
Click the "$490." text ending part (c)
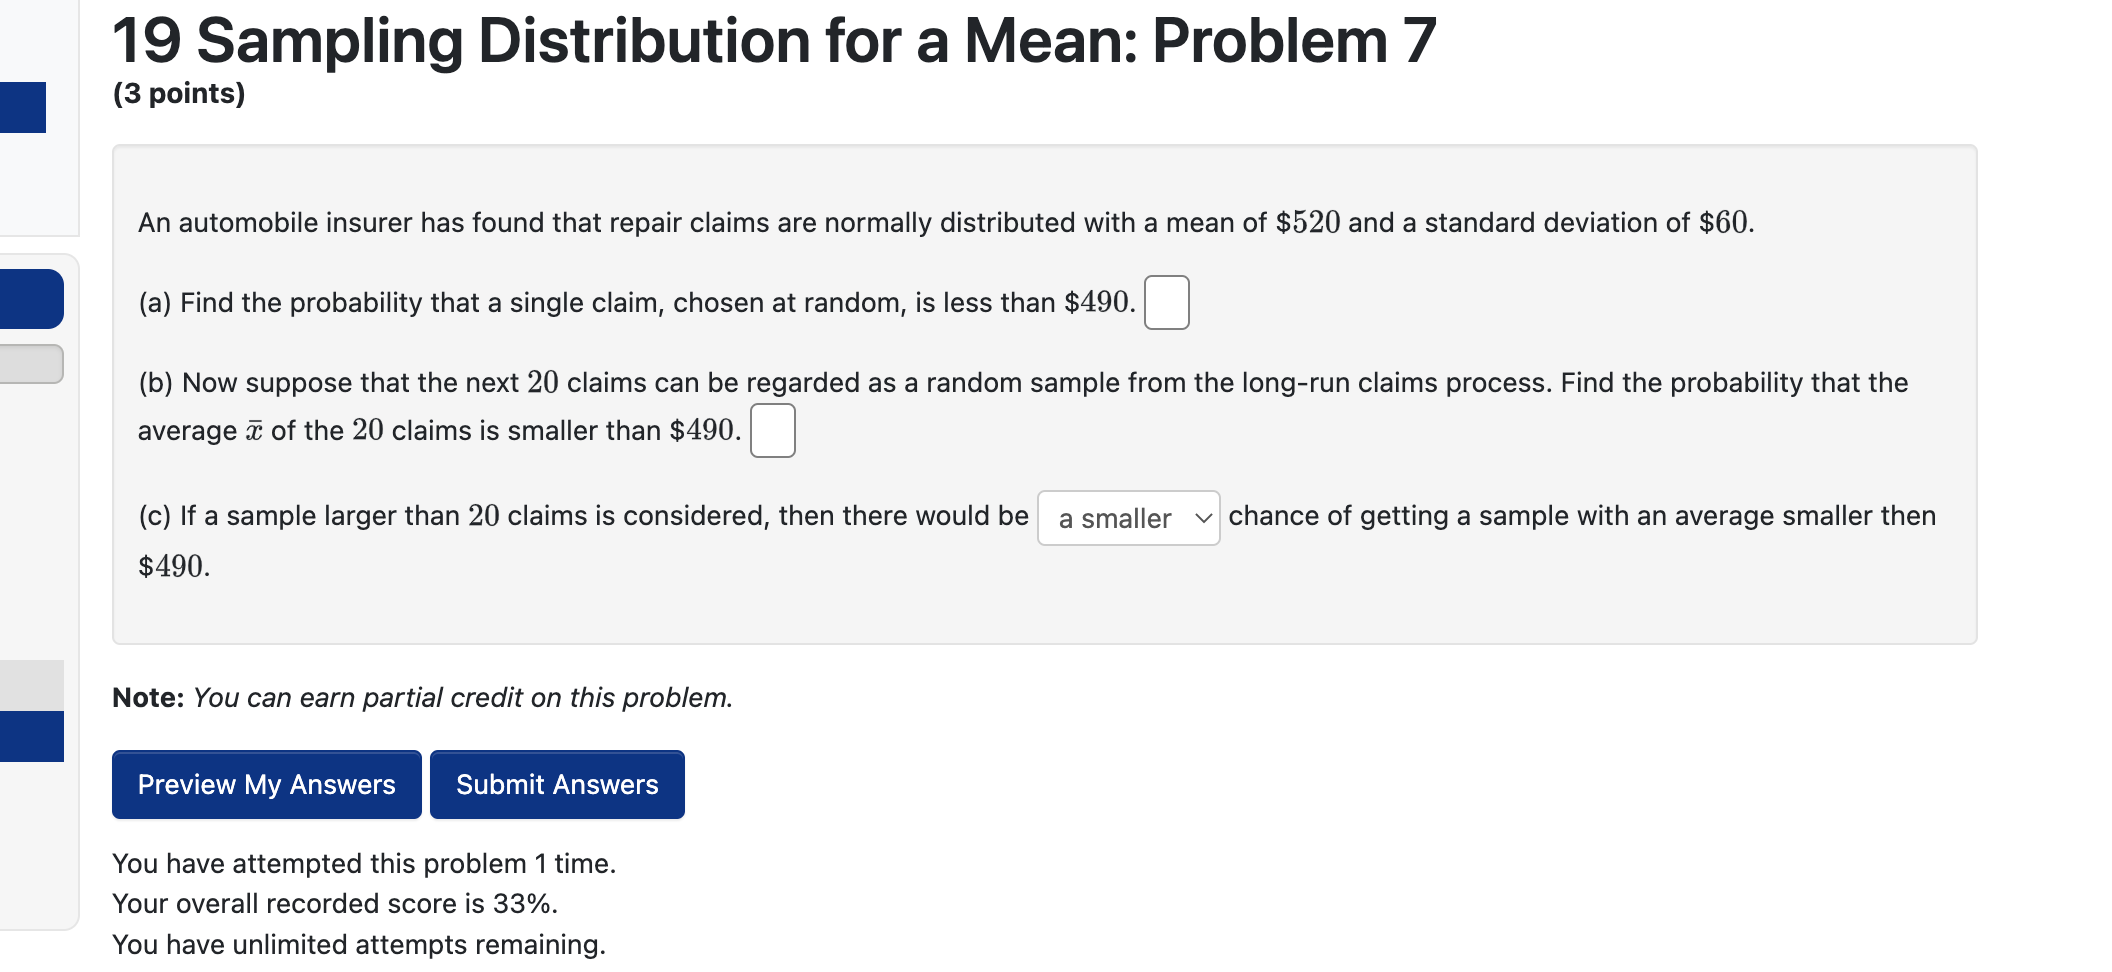pyautogui.click(x=174, y=566)
